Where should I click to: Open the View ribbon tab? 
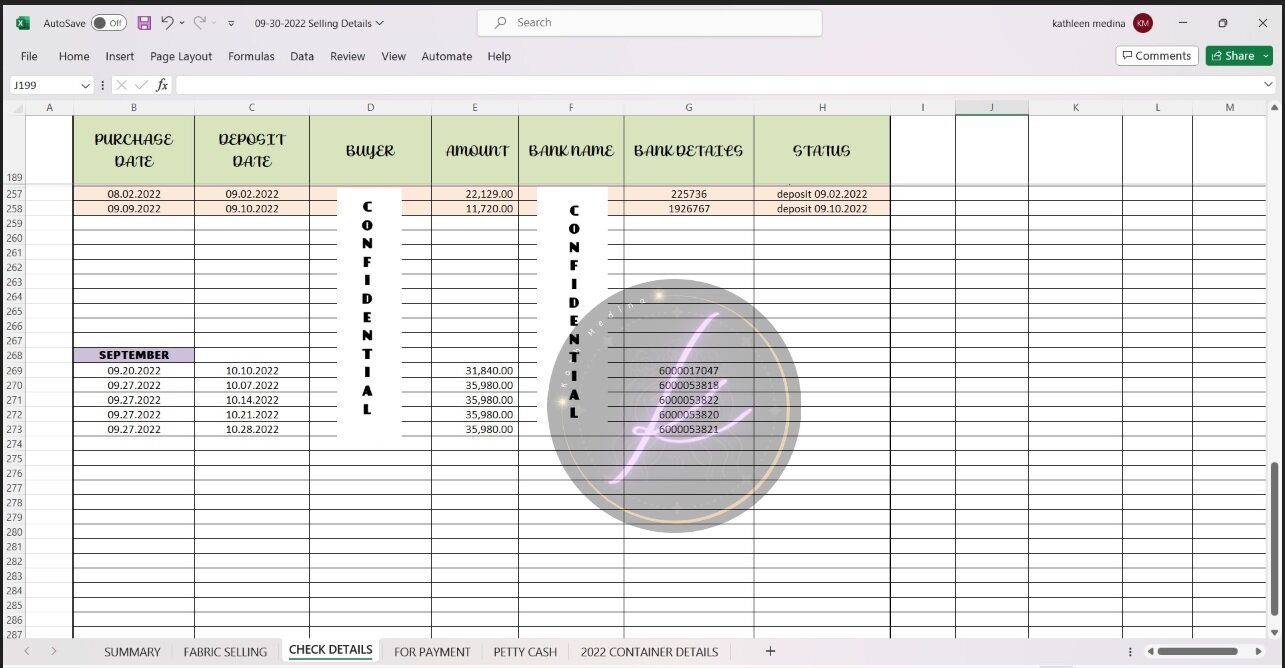pos(393,56)
